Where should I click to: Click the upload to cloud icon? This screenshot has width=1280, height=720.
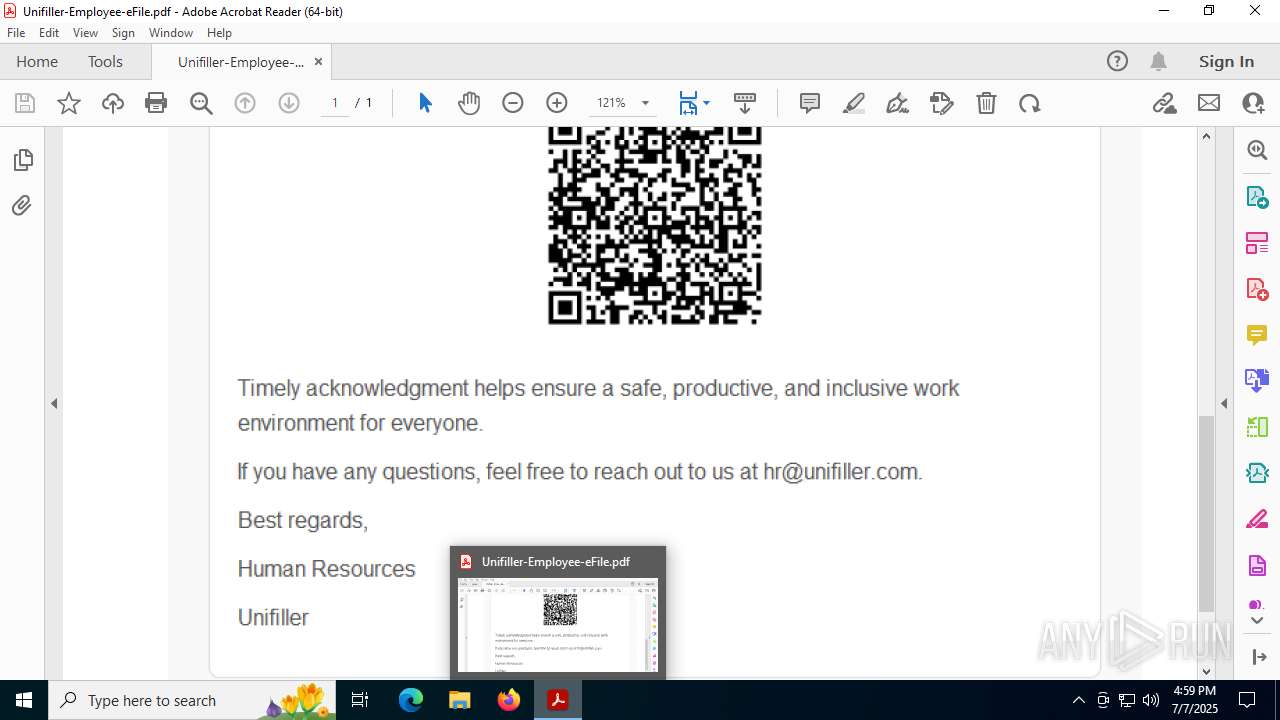[x=113, y=103]
